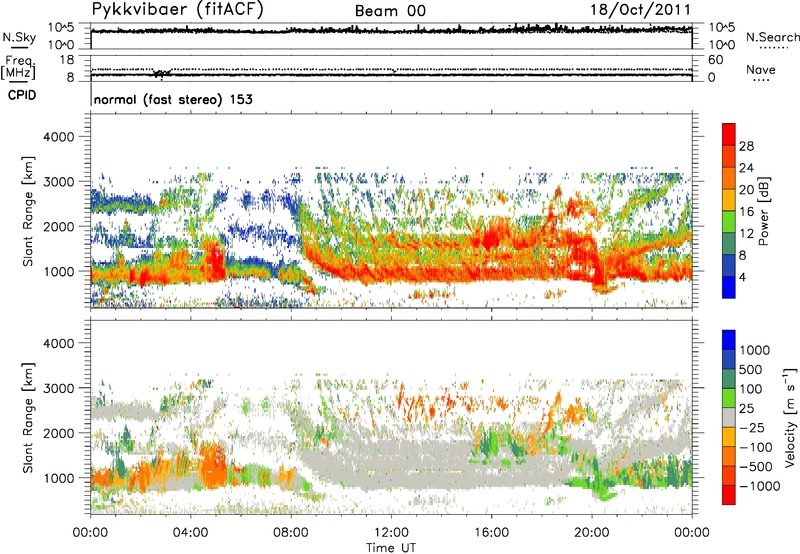Click the 'N.Sky' legend label
Image resolution: width=800 pixels, height=554 pixels.
pyautogui.click(x=19, y=37)
